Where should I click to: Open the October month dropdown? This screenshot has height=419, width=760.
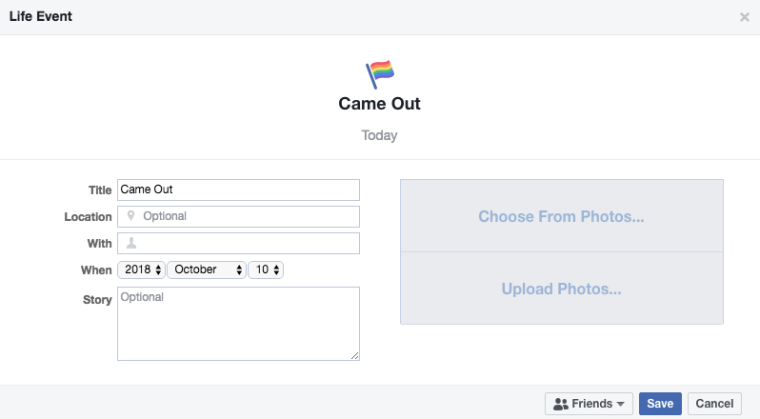206,270
